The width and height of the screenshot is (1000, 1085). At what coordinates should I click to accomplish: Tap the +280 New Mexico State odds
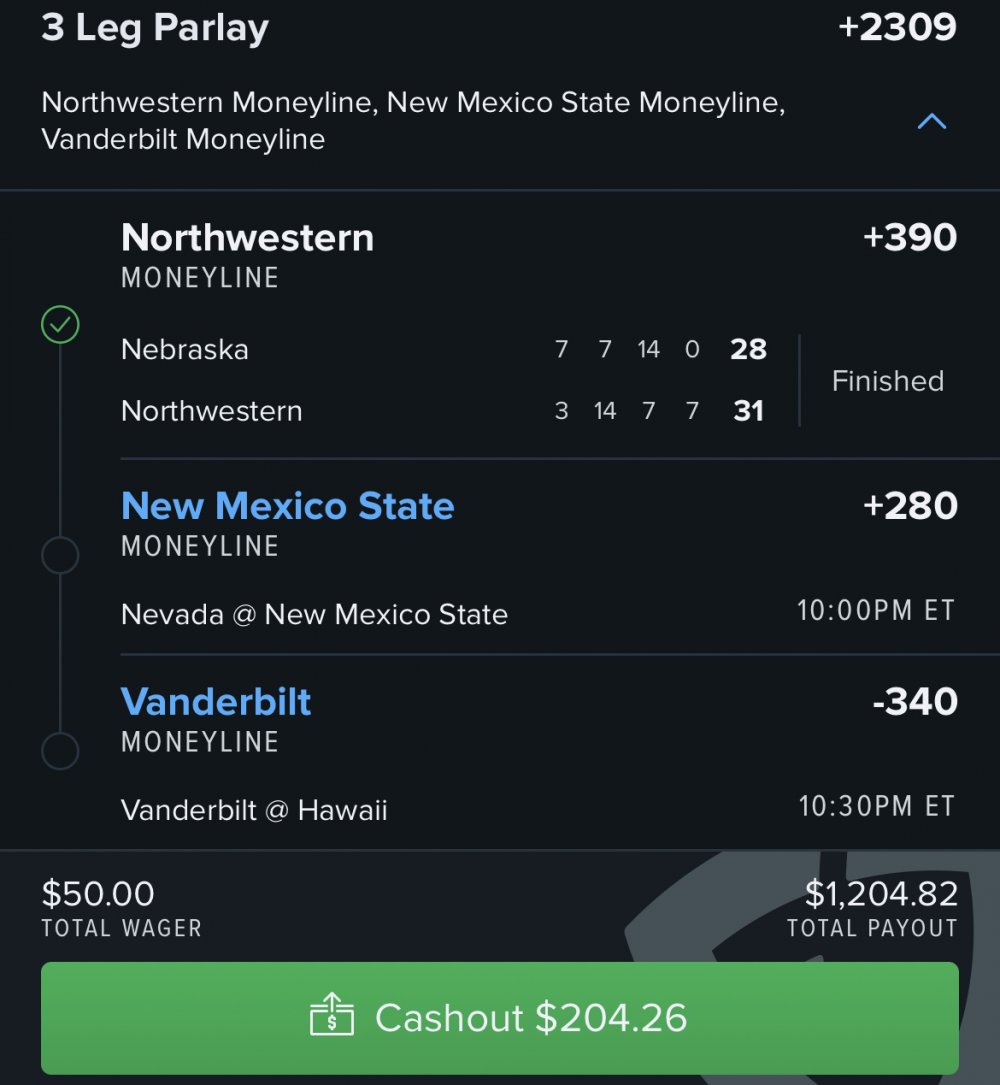tap(910, 506)
